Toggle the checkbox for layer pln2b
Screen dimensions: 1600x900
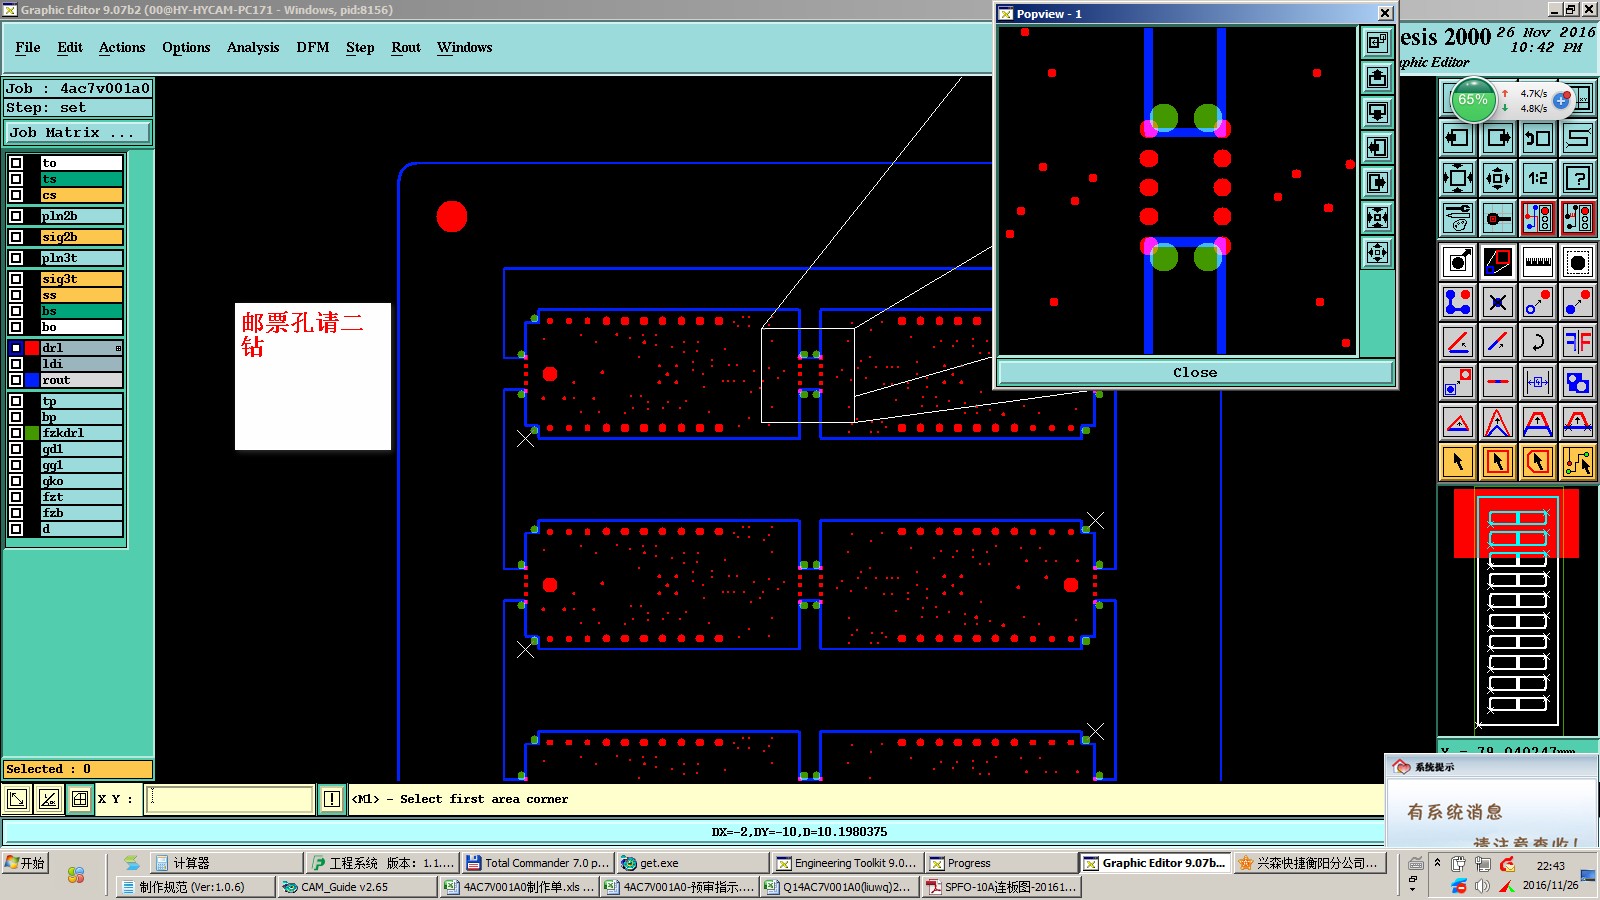[x=16, y=216]
